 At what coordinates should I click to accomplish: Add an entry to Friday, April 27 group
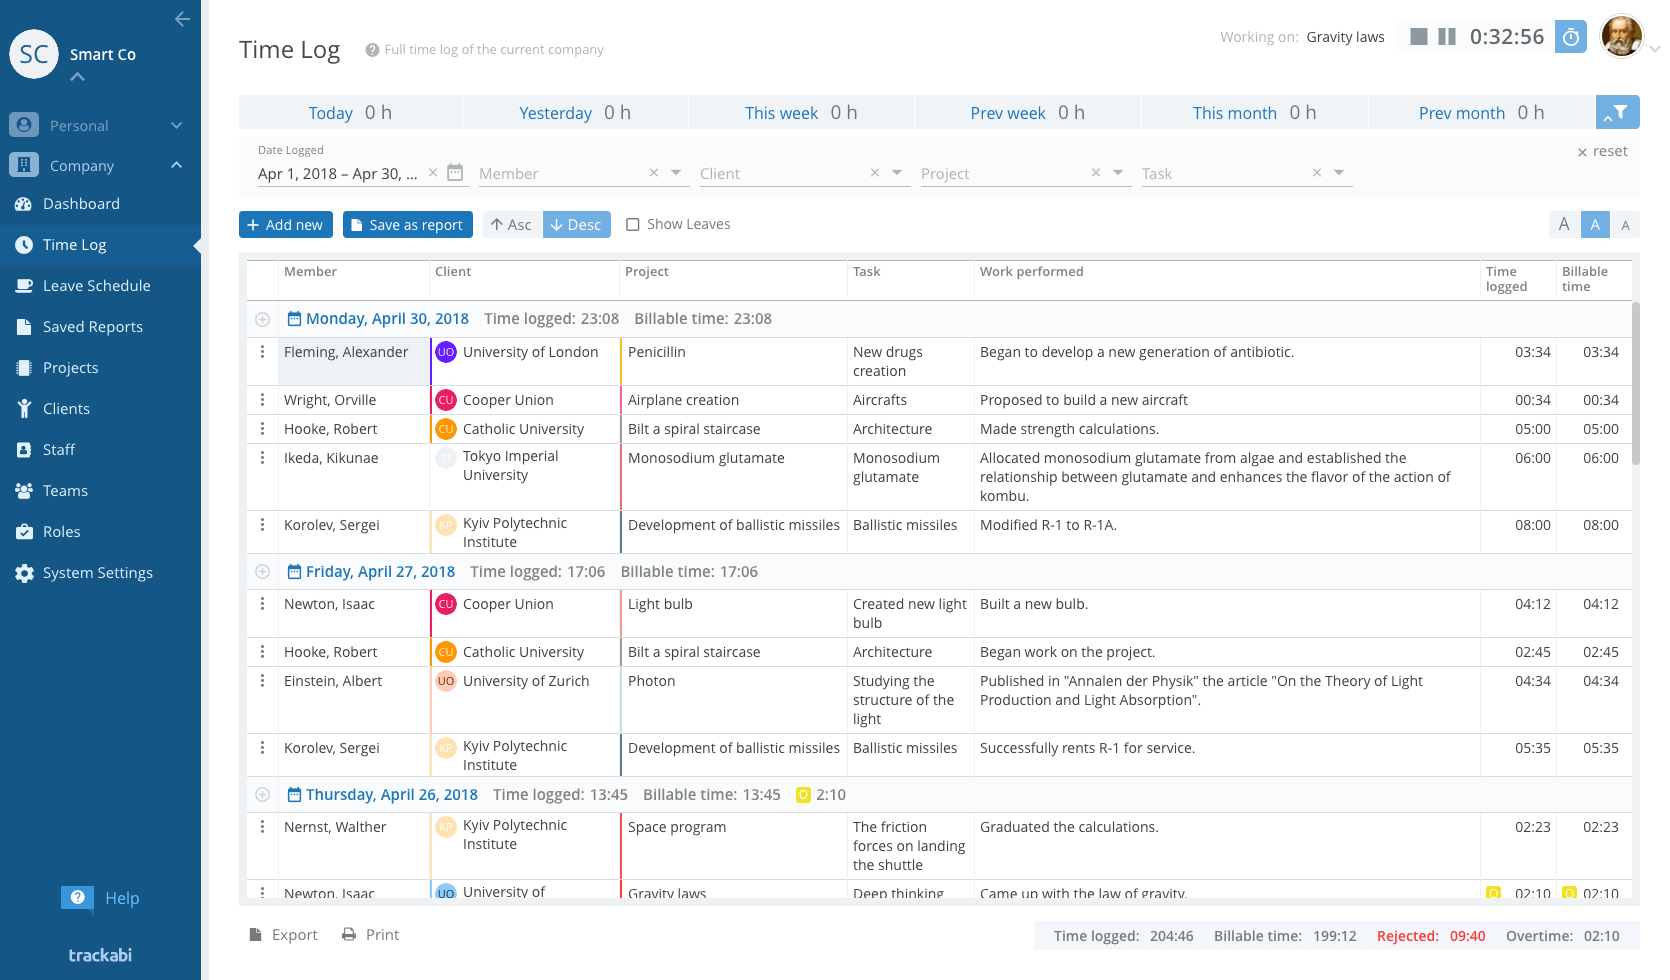pyautogui.click(x=262, y=572)
